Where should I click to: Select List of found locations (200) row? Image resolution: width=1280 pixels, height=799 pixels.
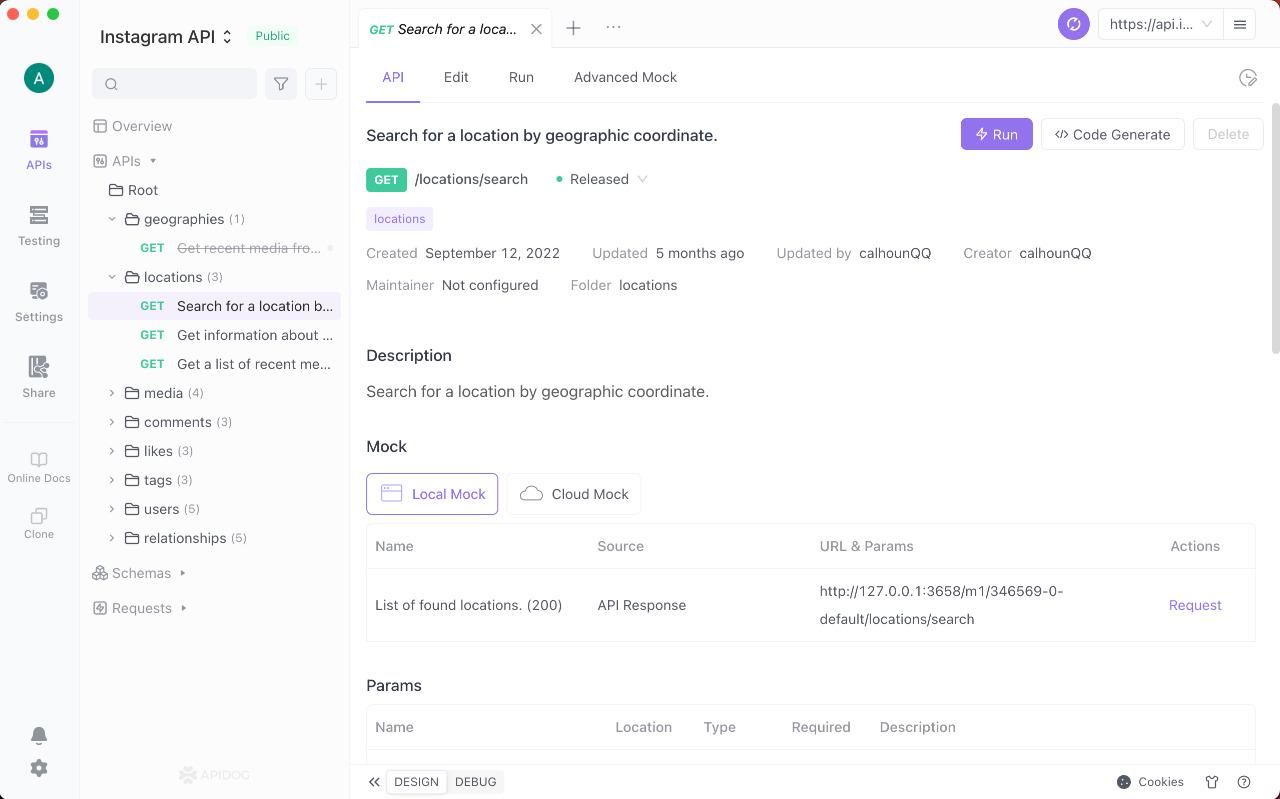(x=810, y=605)
